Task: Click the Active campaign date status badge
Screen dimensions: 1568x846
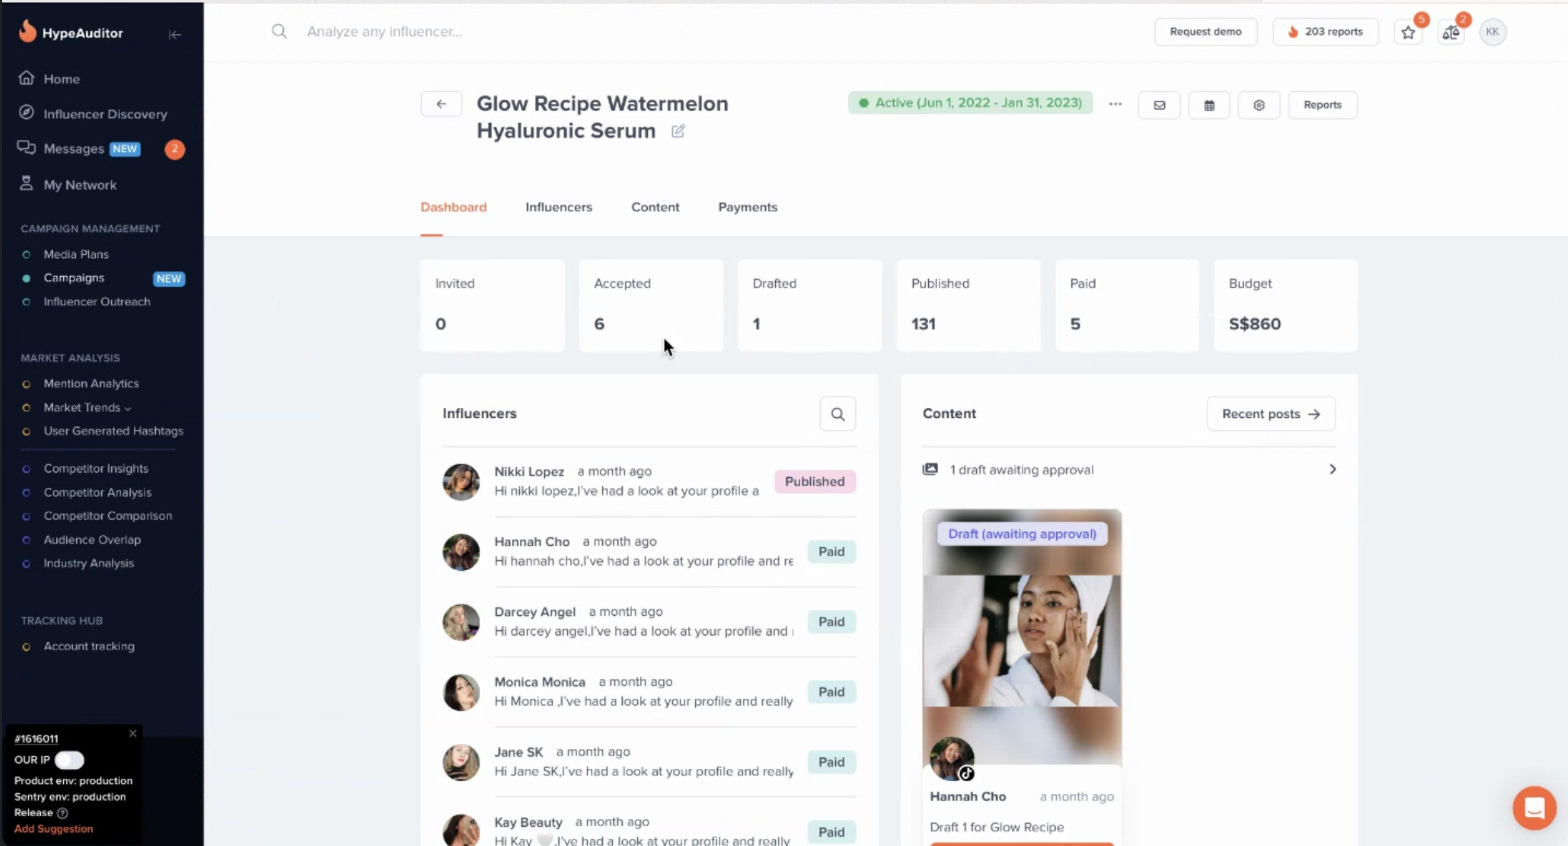Action: 970,103
